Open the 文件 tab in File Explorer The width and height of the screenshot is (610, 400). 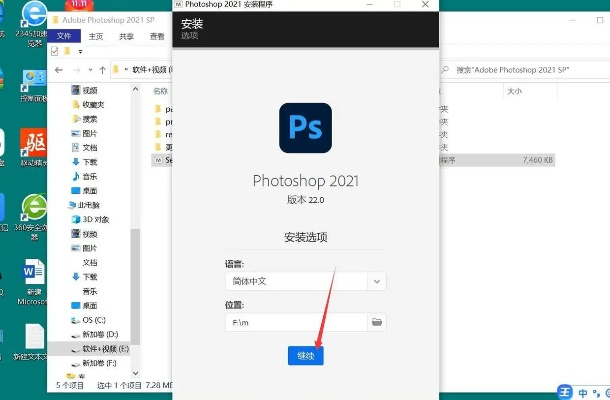[64, 36]
